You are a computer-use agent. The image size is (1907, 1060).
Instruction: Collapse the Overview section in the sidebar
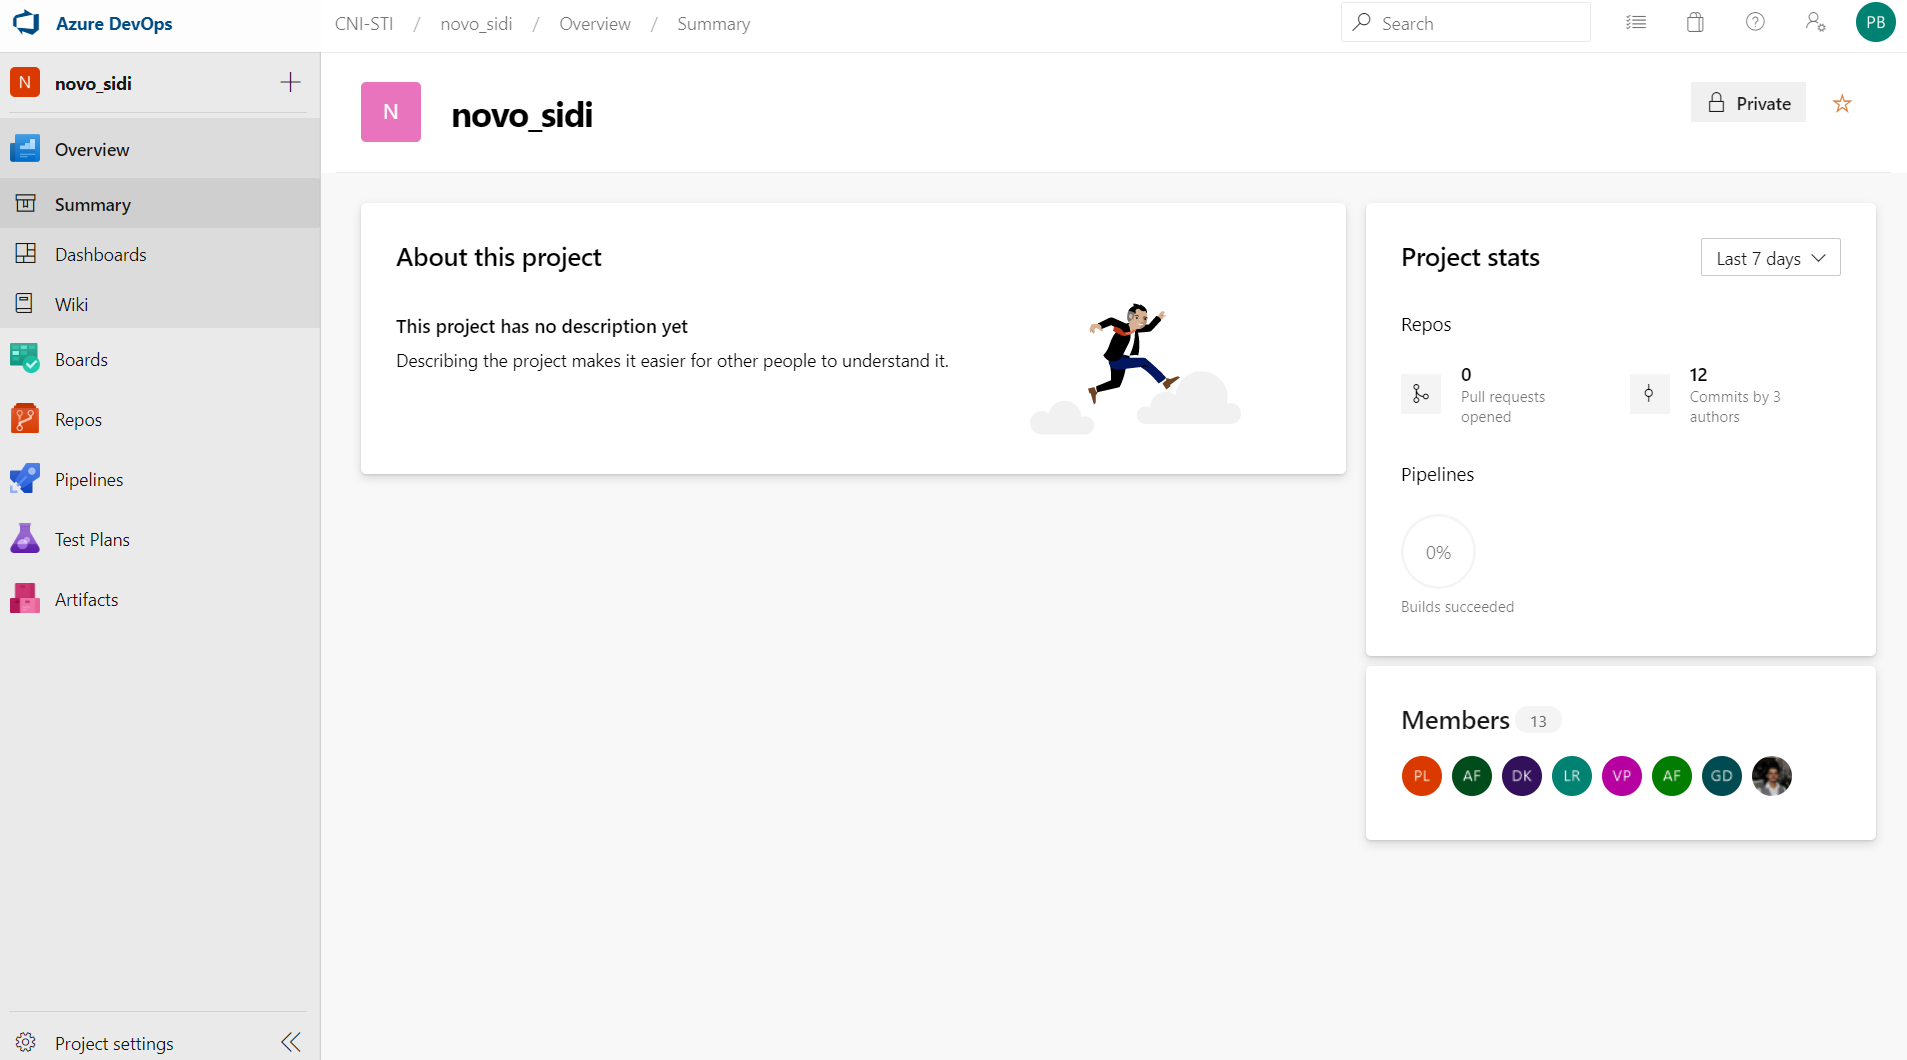point(92,149)
